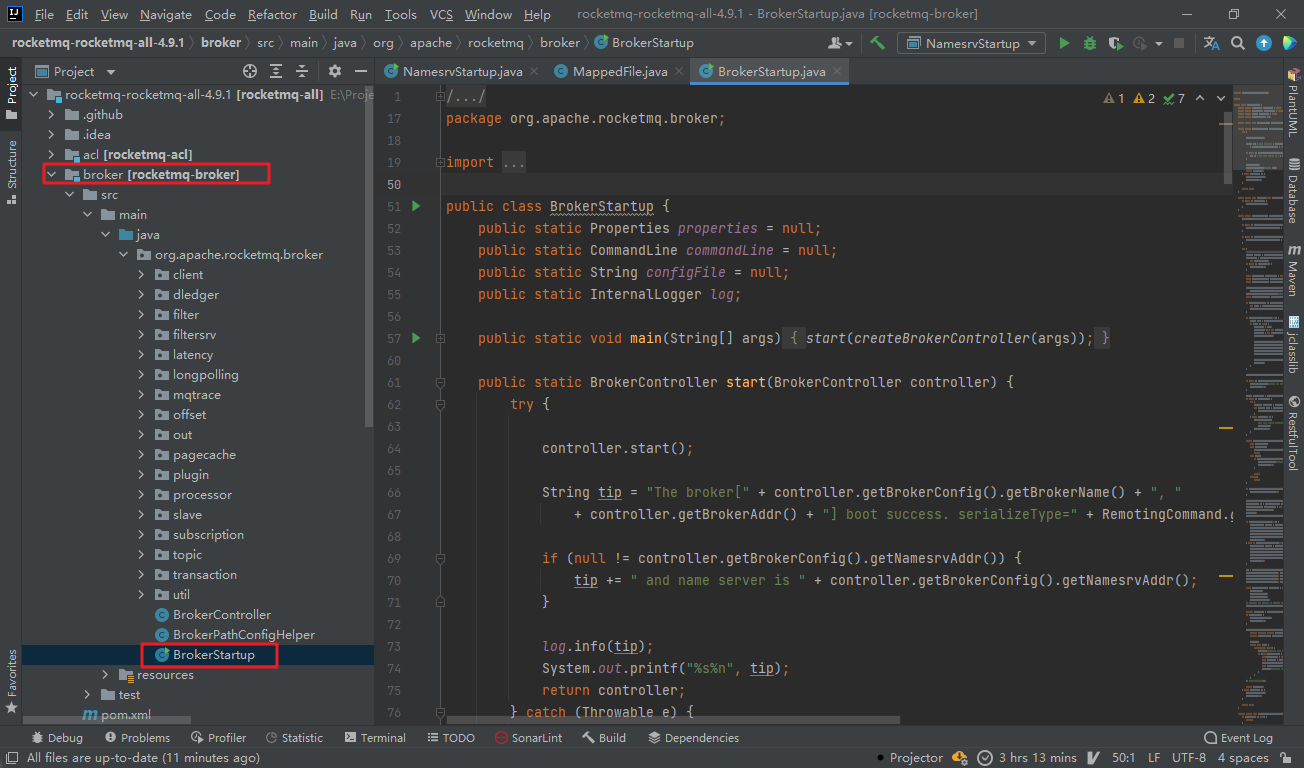
Task: Open the Maven side tool window
Action: coord(1293,269)
